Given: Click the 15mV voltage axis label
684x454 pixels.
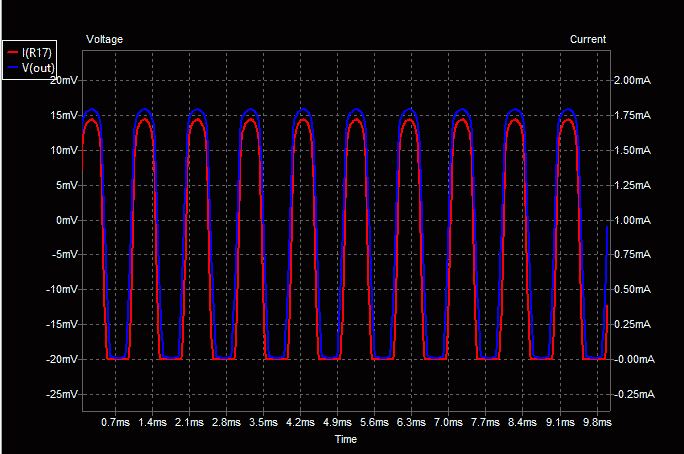Looking at the screenshot, I should tap(64, 115).
